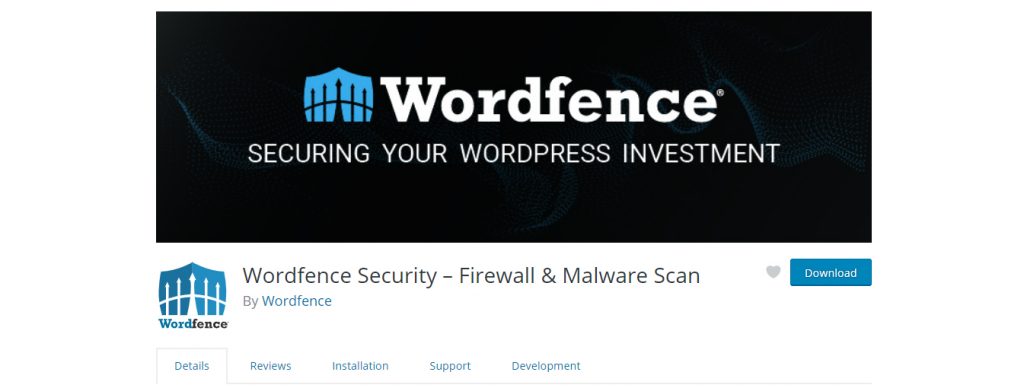This screenshot has height=388, width=1024.
Task: Download the Wordfence Security plugin
Action: (x=831, y=272)
